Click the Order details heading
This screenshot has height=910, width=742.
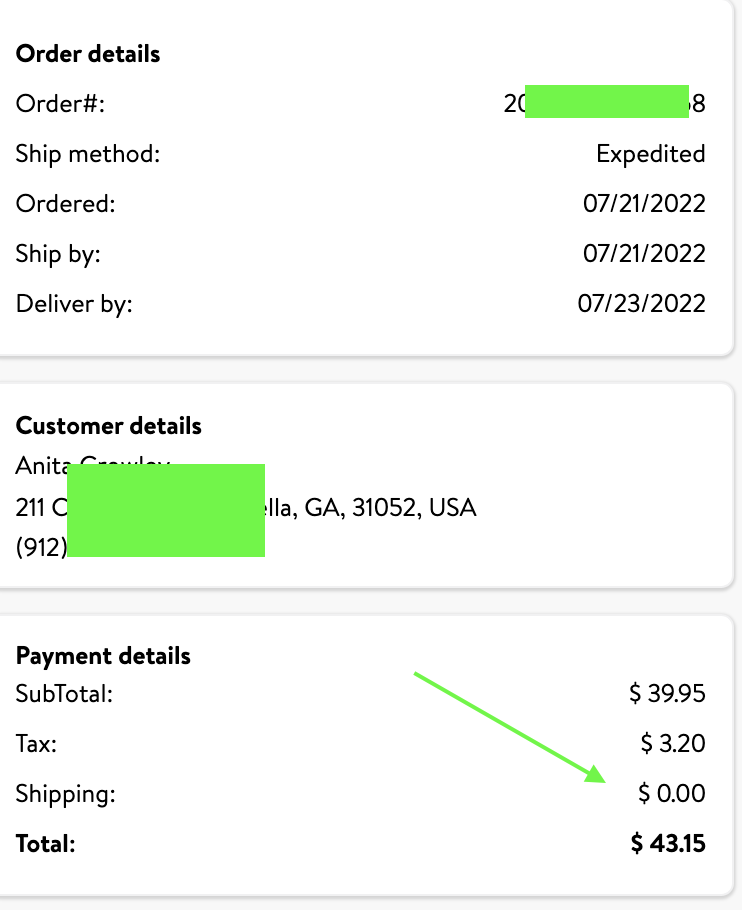coord(88,54)
